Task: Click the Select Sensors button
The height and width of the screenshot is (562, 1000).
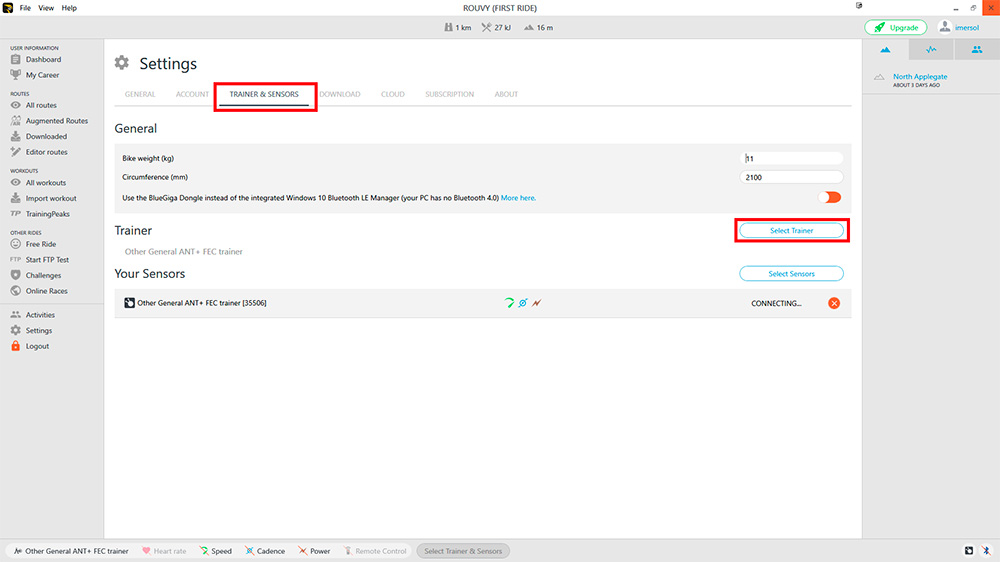Action: (x=791, y=274)
